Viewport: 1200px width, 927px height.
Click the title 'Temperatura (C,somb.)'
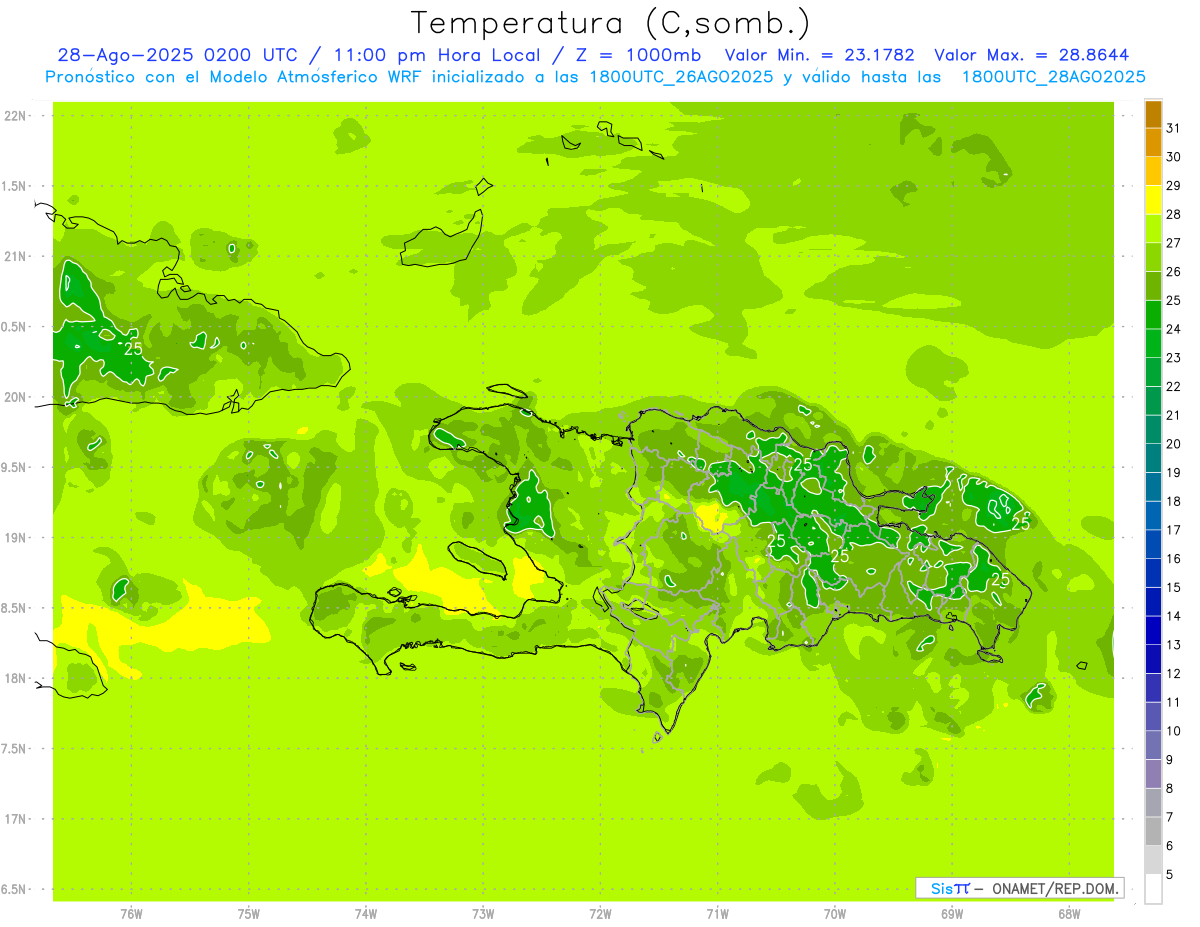click(611, 23)
